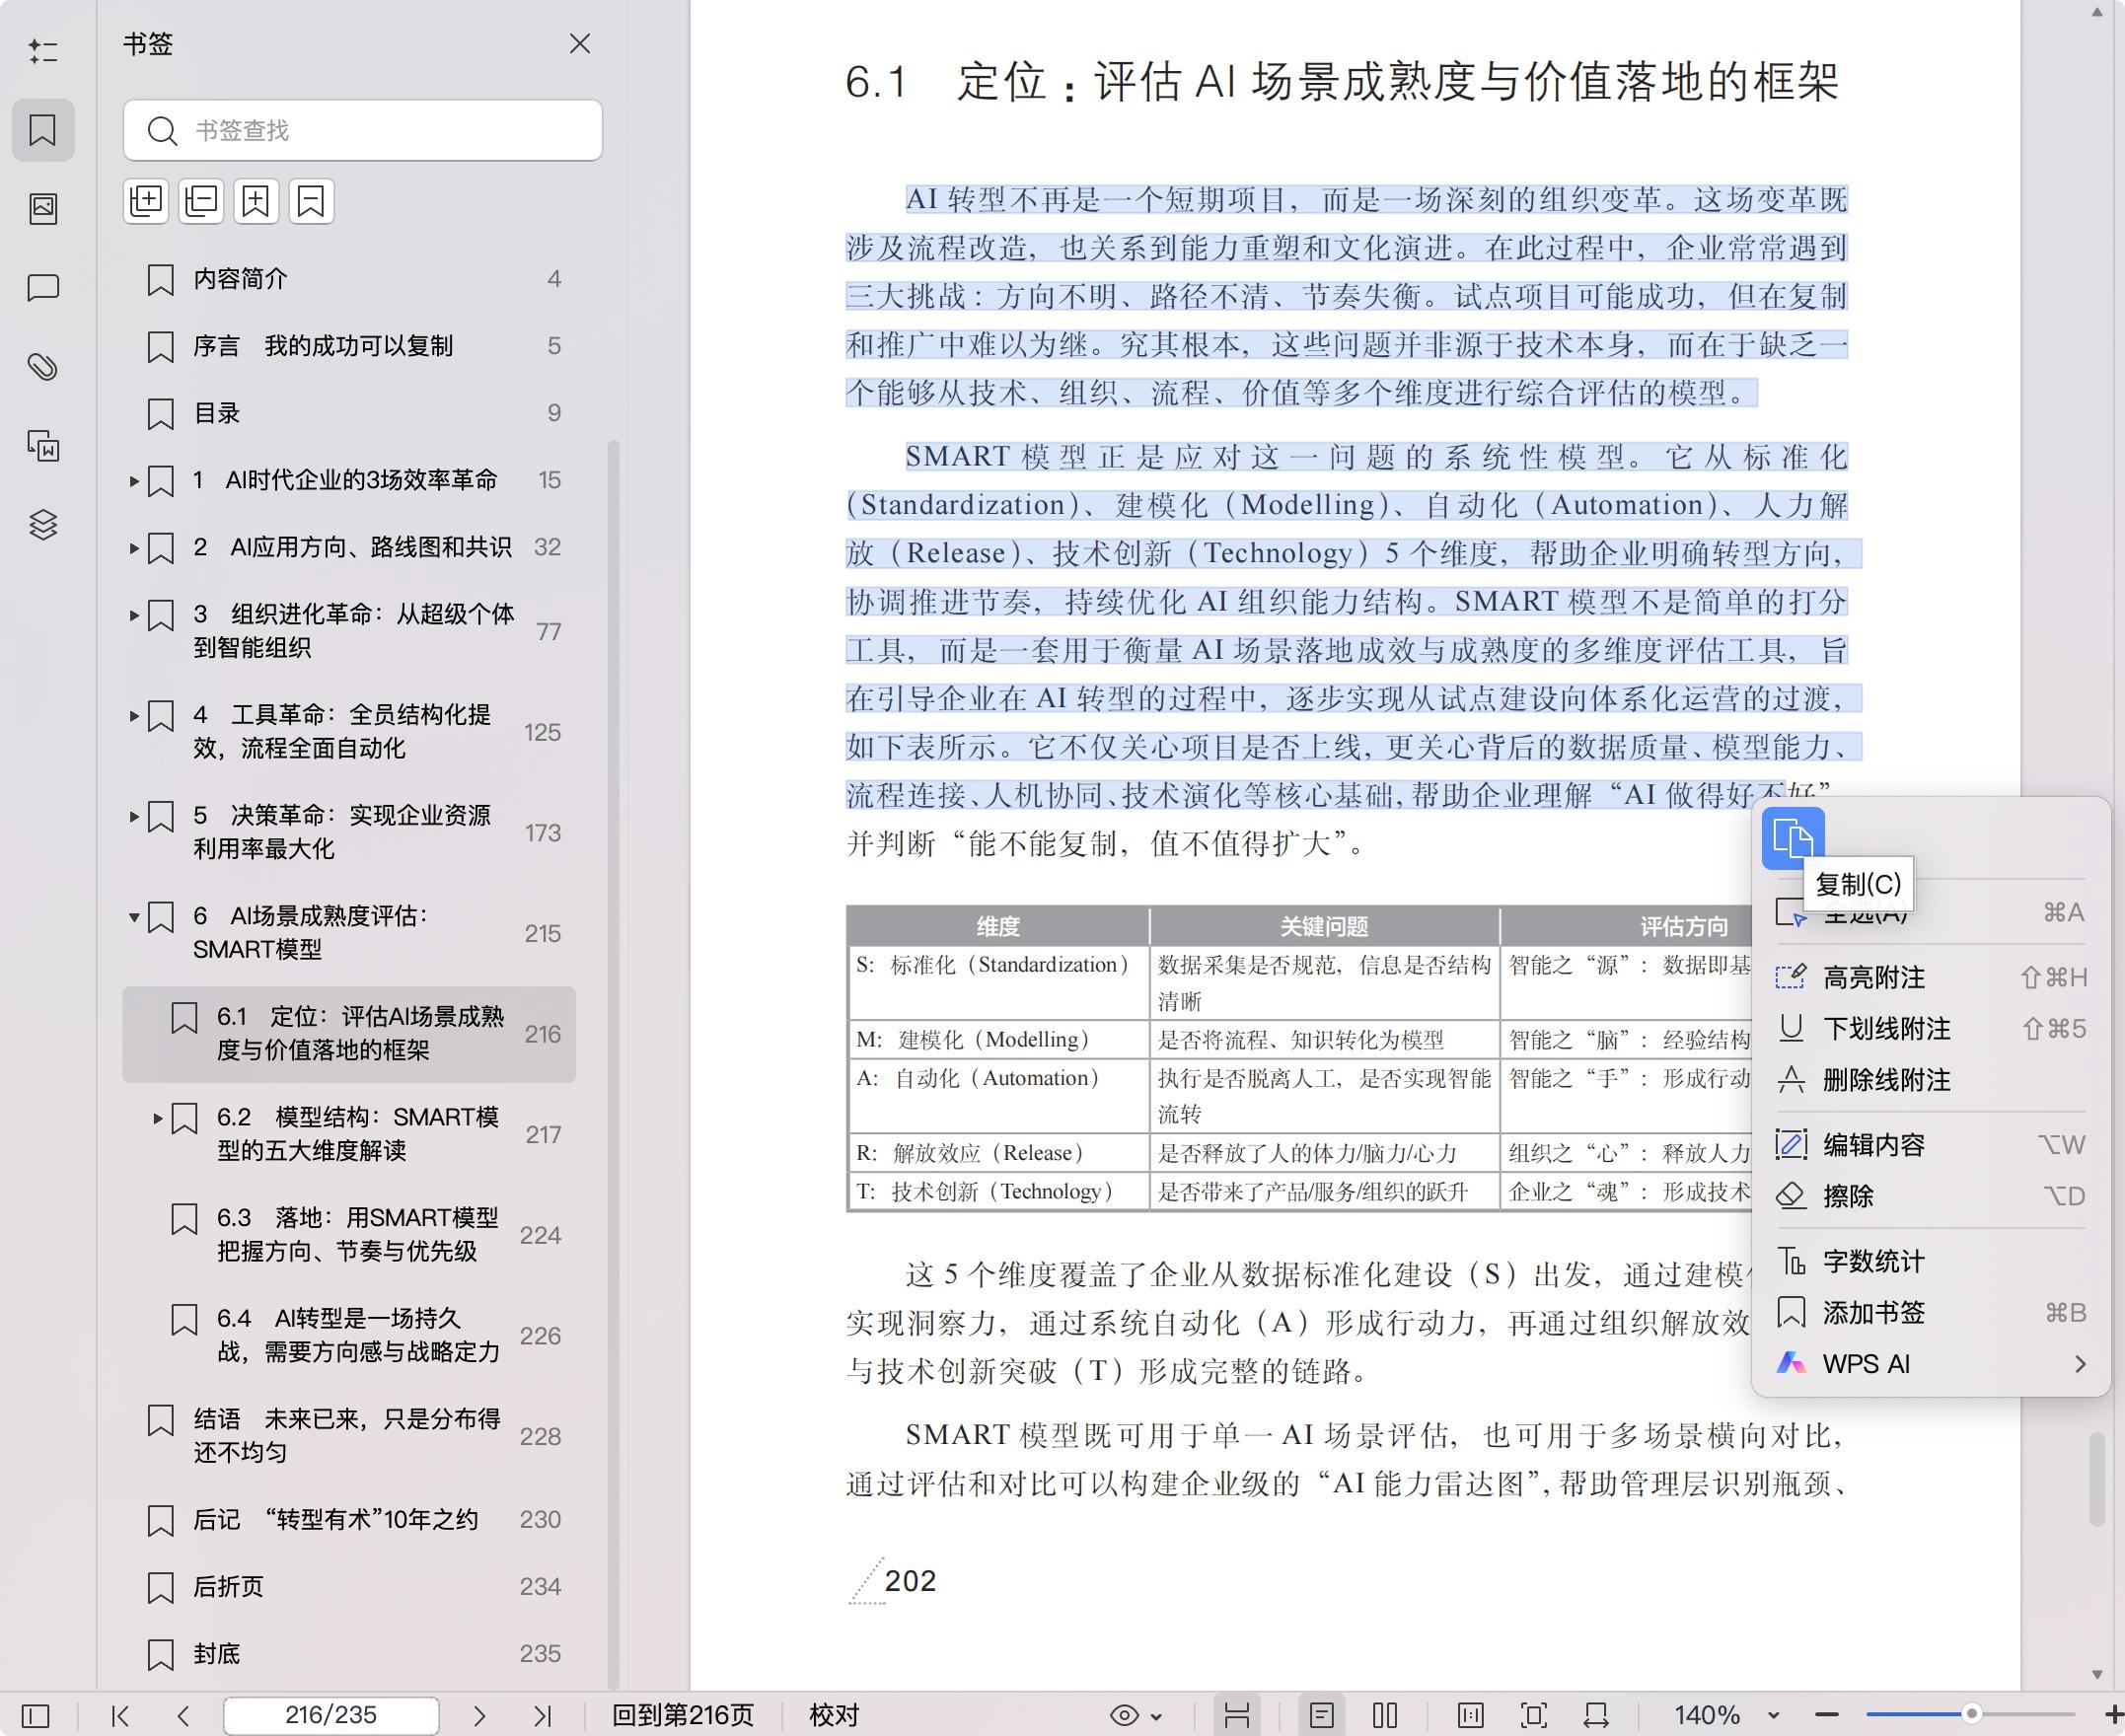Open bookmark 后记 "转型有术"10年之约

(x=349, y=1520)
